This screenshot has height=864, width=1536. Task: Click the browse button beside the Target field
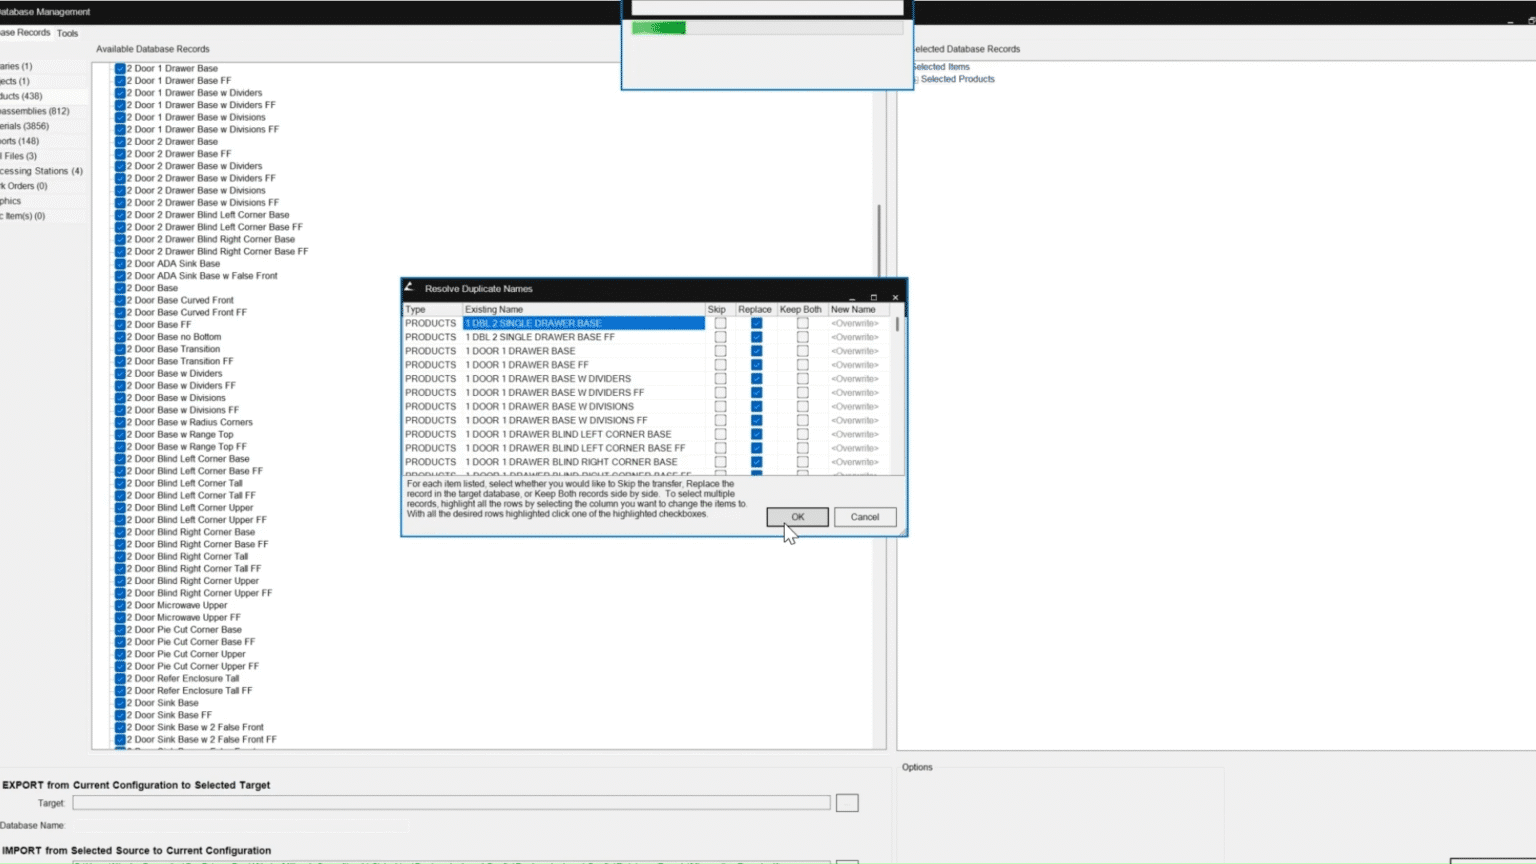(846, 802)
